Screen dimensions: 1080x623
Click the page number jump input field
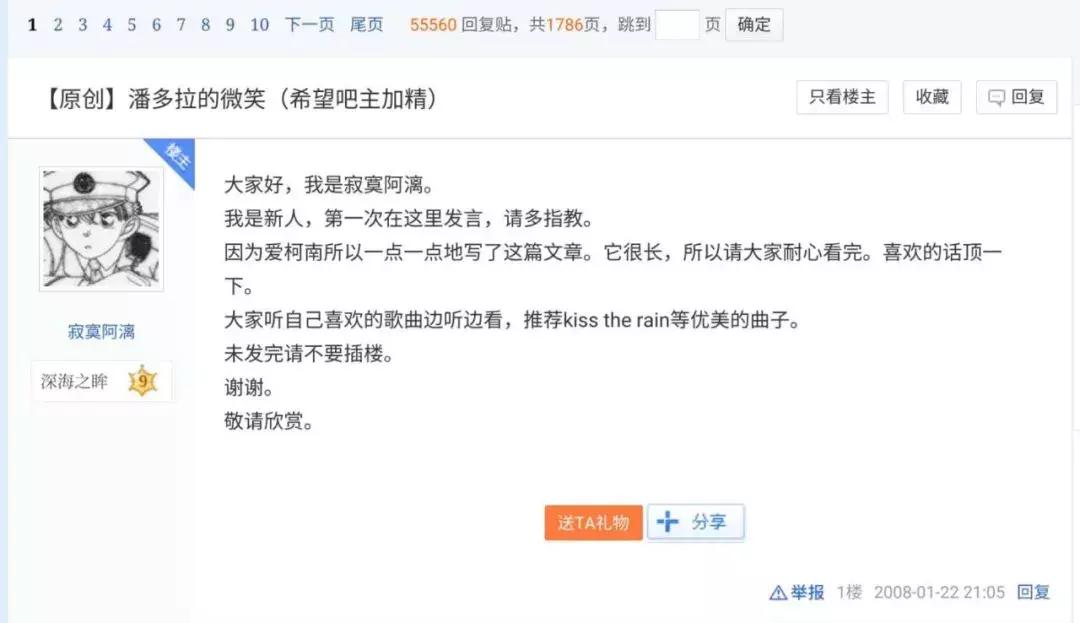[x=680, y=24]
